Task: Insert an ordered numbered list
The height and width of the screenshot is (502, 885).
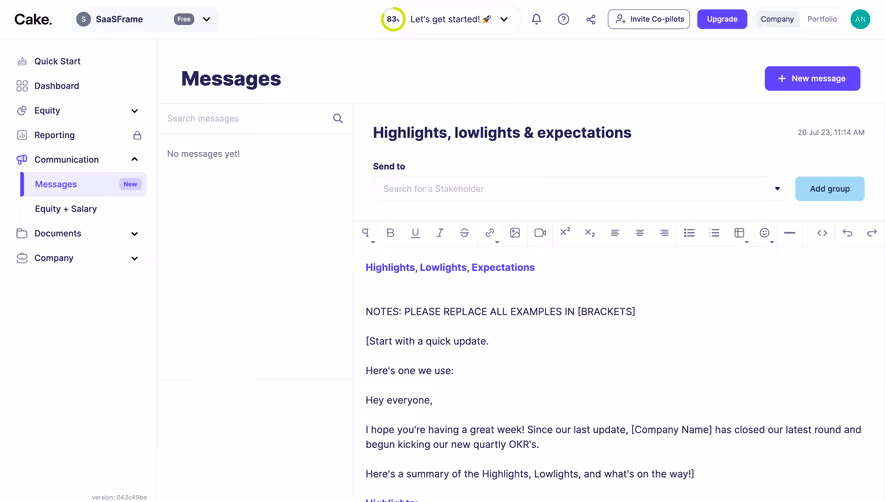Action: pyautogui.click(x=714, y=233)
